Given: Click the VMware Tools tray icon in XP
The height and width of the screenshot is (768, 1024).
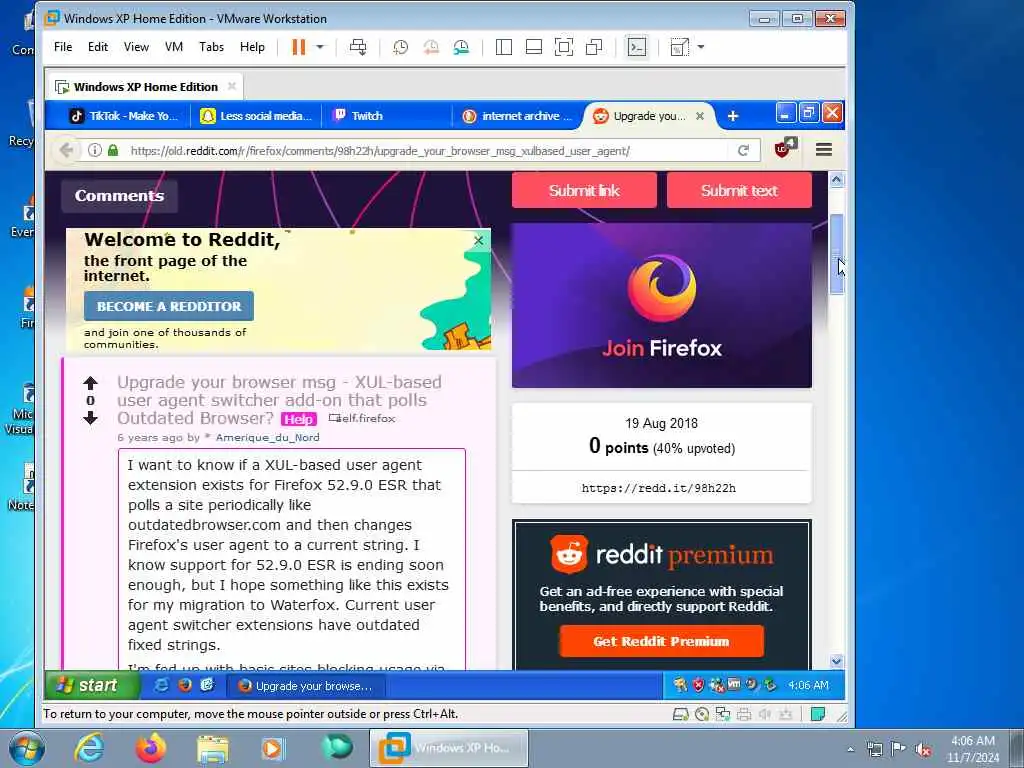Looking at the screenshot, I should click(734, 684).
